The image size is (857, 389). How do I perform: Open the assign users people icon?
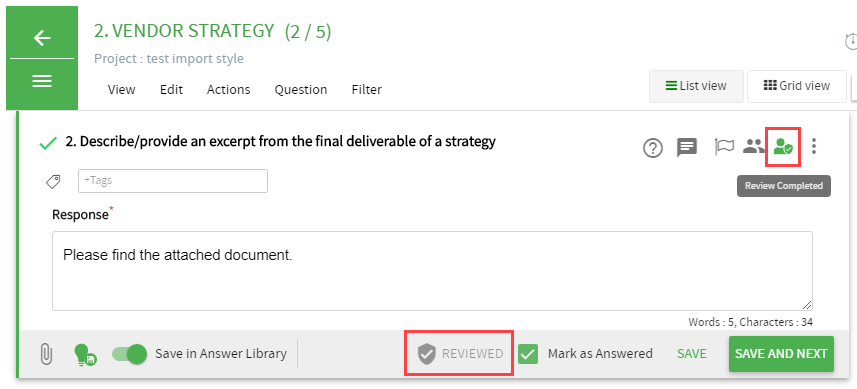[754, 146]
